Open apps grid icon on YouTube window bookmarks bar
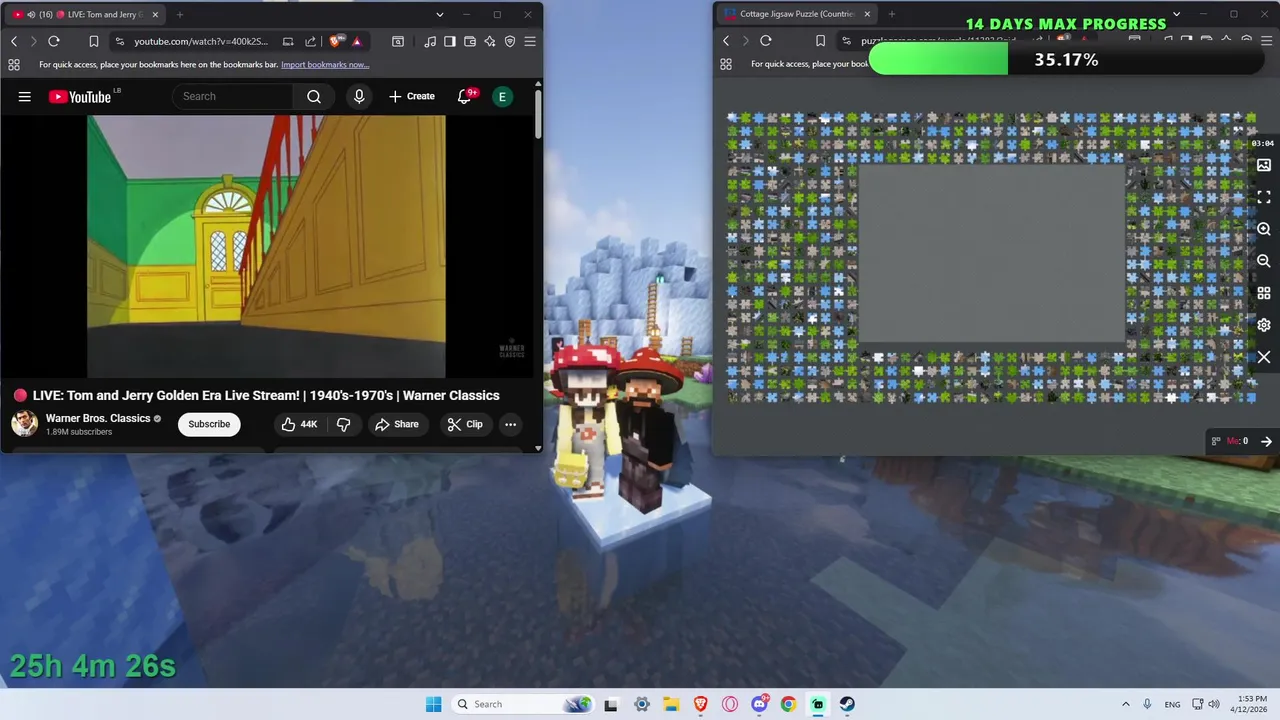 (x=14, y=64)
